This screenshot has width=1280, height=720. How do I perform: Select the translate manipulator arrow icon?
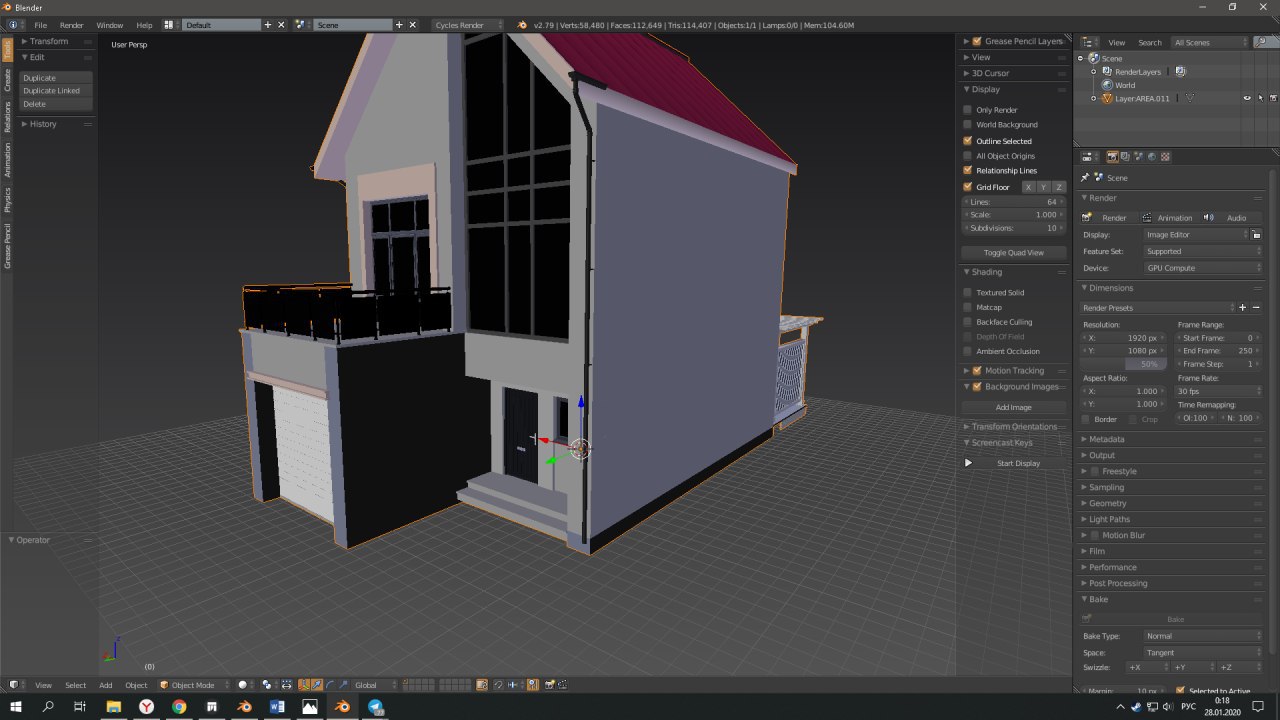click(317, 685)
